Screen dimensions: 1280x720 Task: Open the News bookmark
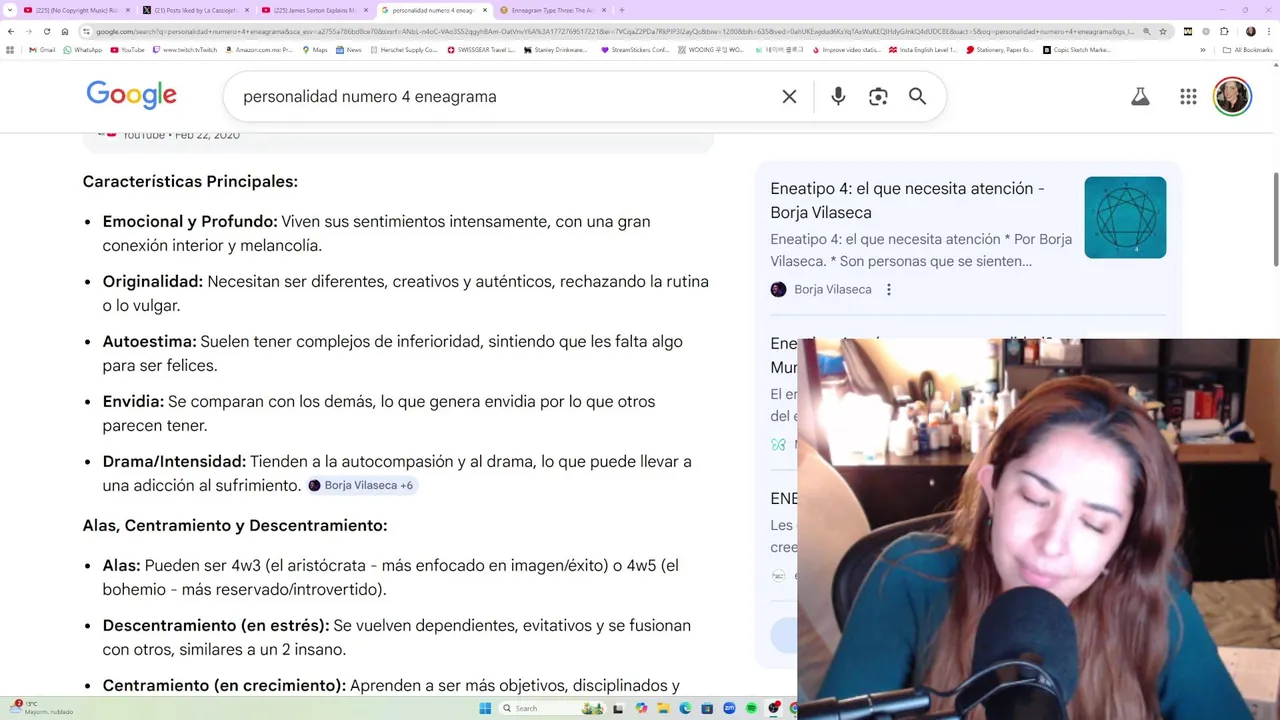349,50
